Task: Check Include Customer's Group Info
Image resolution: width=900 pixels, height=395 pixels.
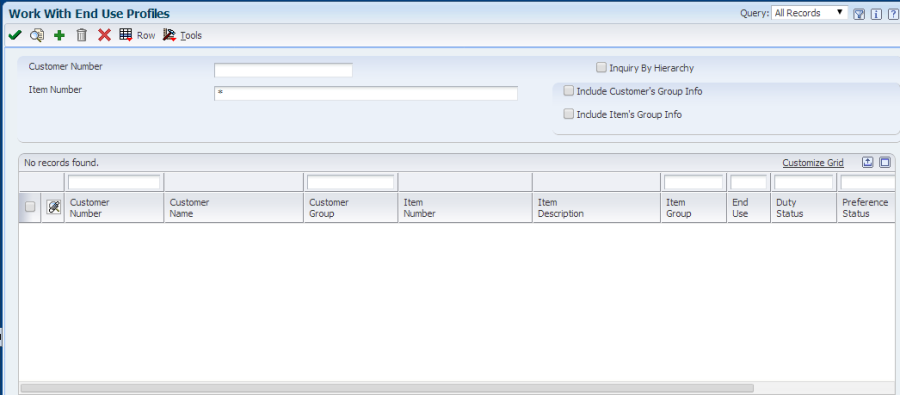Action: point(568,91)
